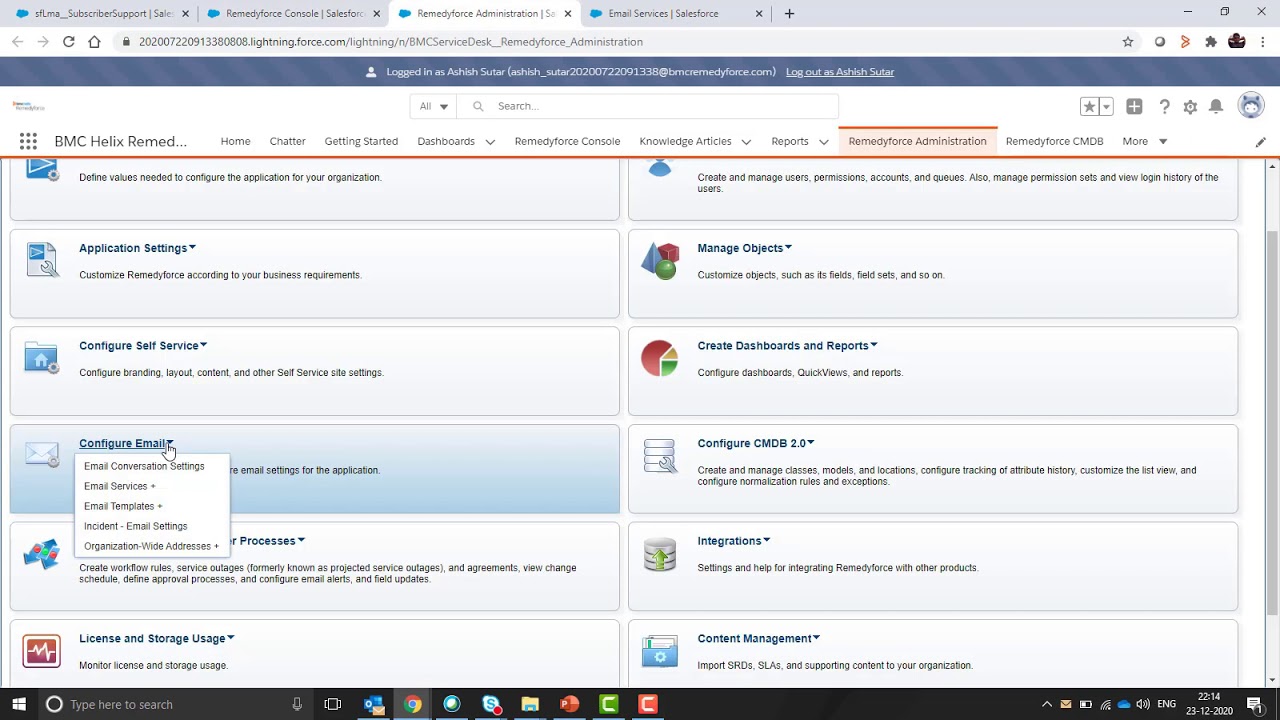
Task: Click the Manage Objects shapes icon
Action: [660, 260]
